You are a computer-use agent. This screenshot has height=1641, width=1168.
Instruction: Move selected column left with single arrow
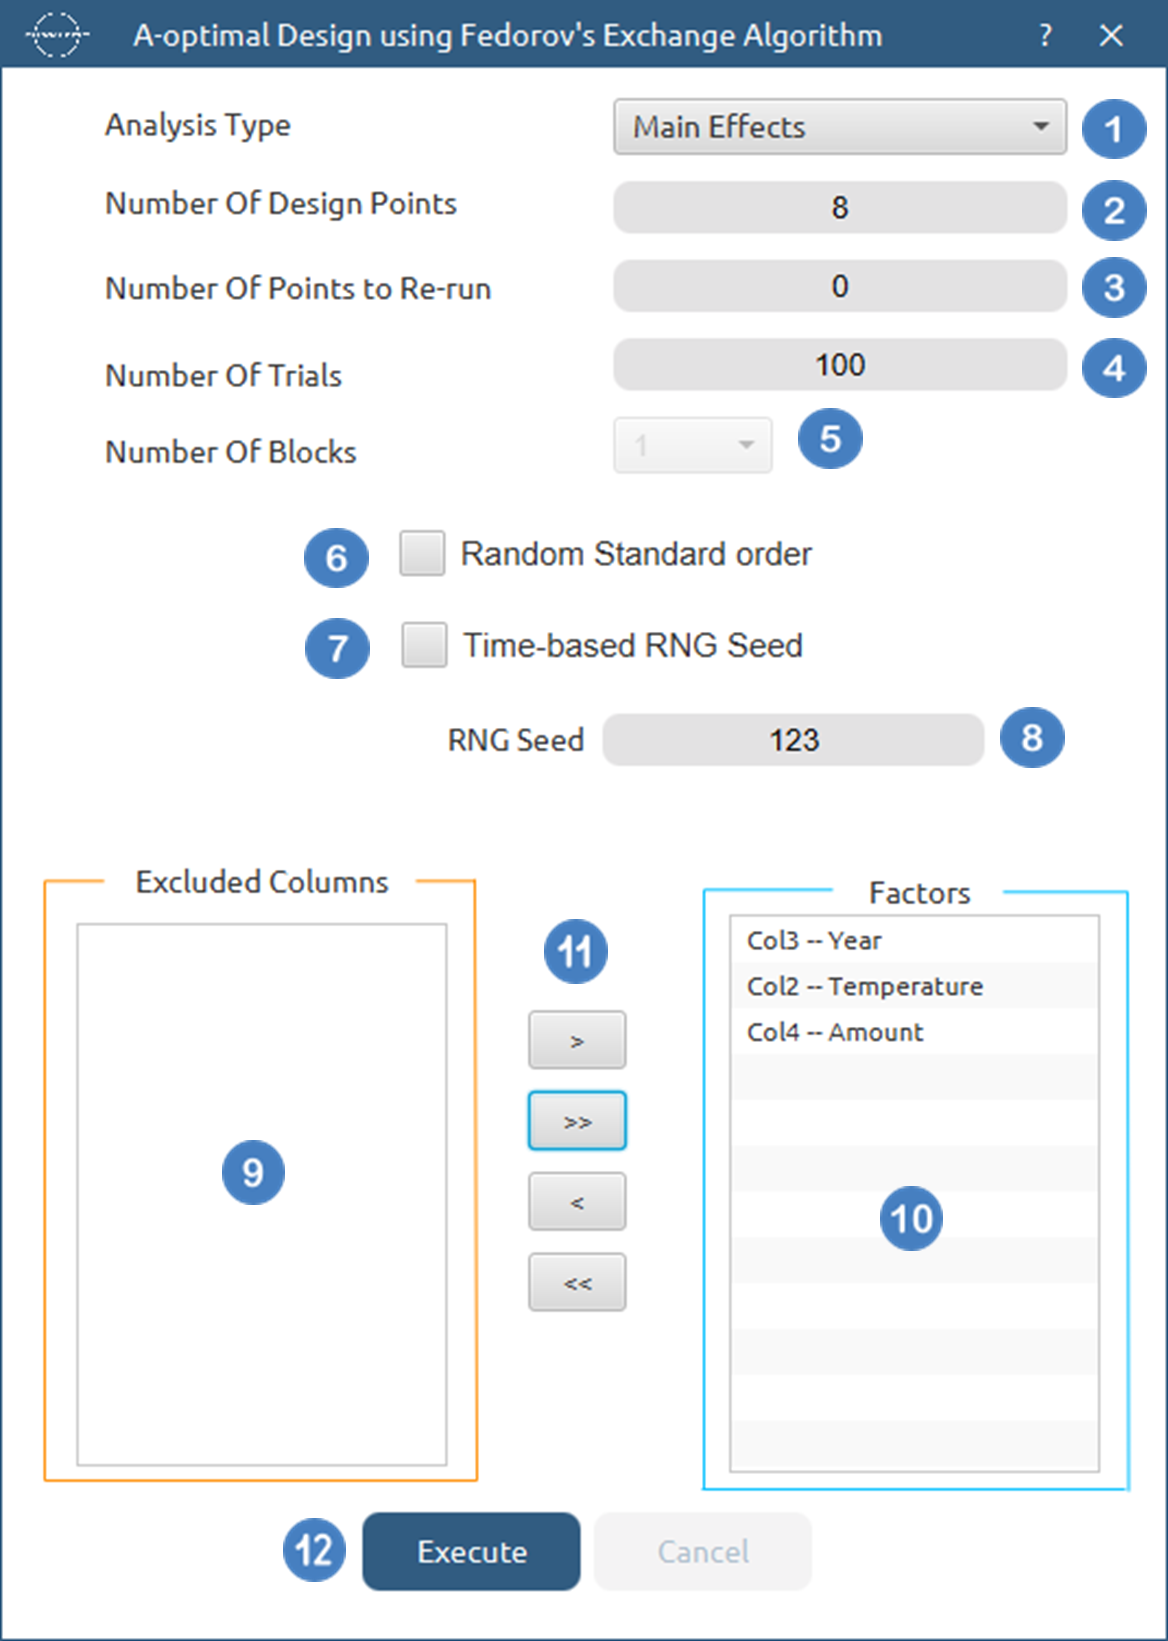[x=577, y=1202]
